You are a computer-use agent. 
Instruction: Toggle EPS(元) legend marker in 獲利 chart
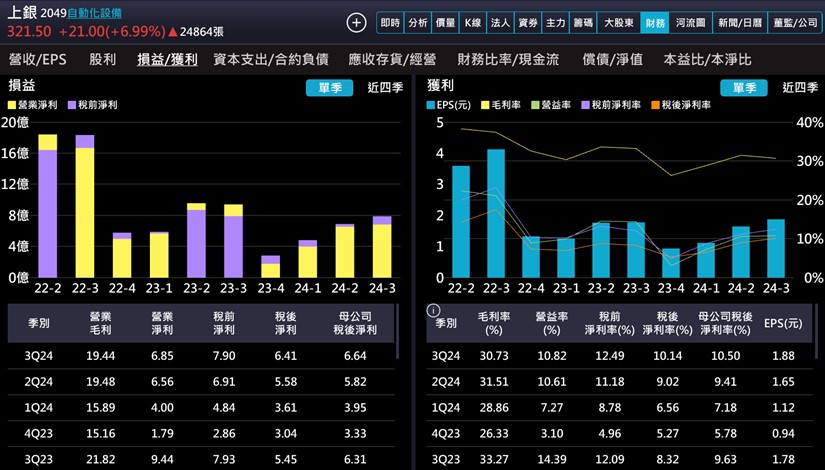(x=432, y=105)
